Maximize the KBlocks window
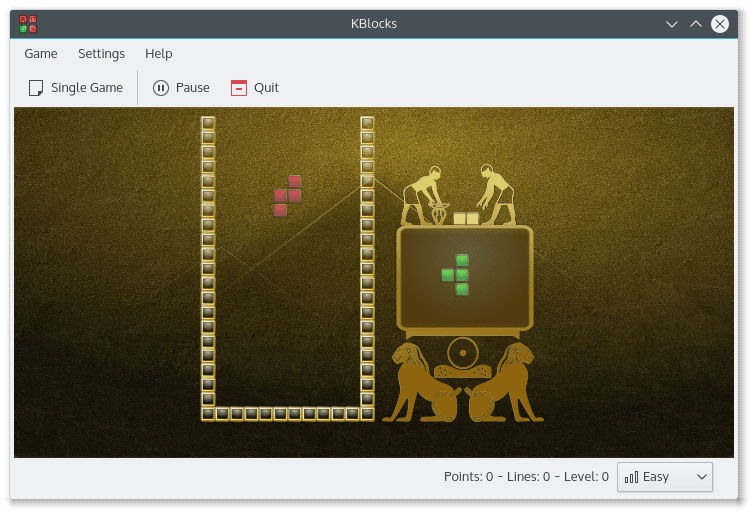Viewport: 754px width, 515px height. [696, 24]
